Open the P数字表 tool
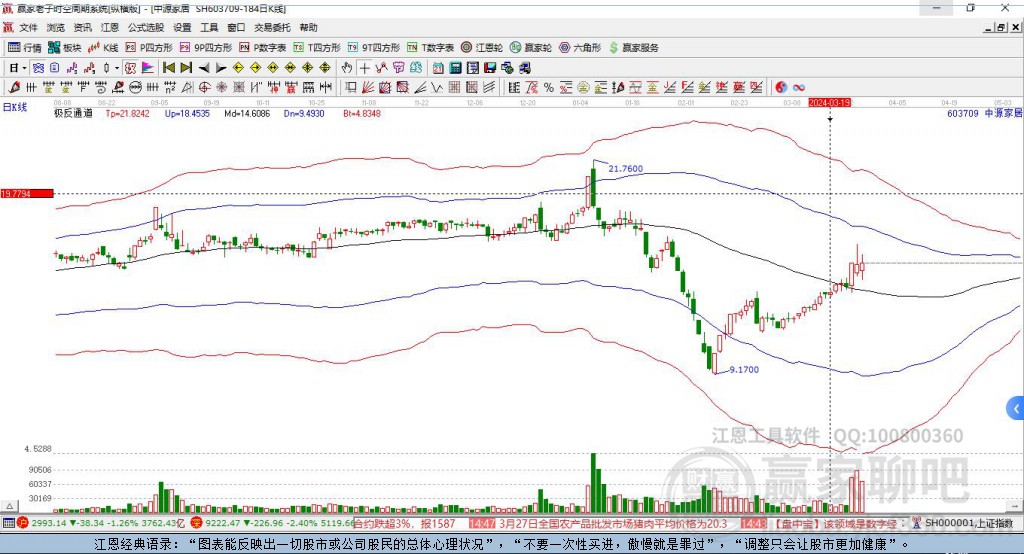Screen dimensions: 1024x554 tap(263, 48)
